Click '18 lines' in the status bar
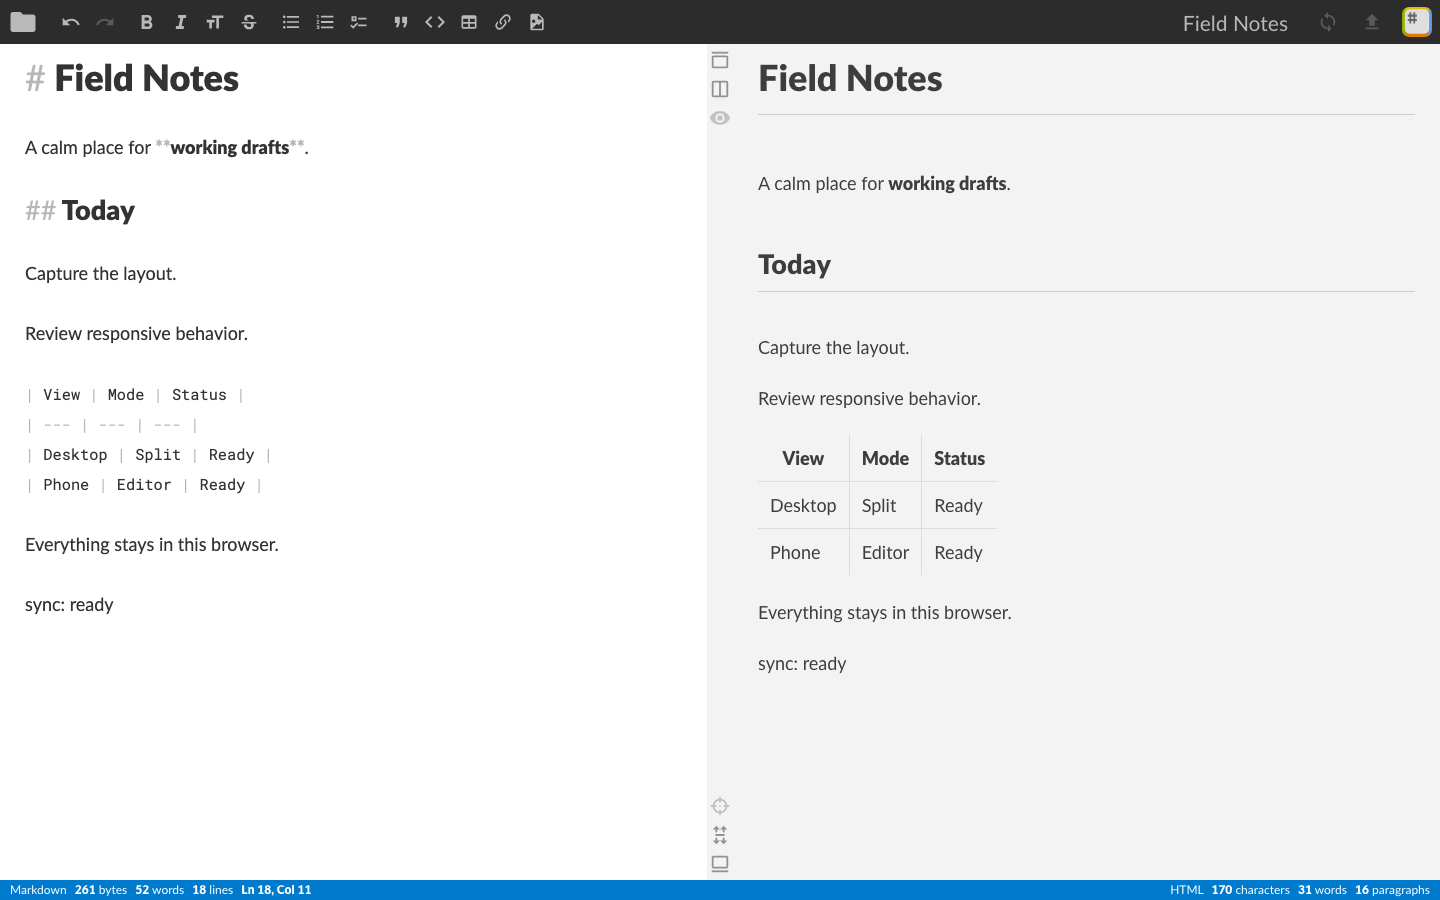The image size is (1440, 900). (212, 890)
